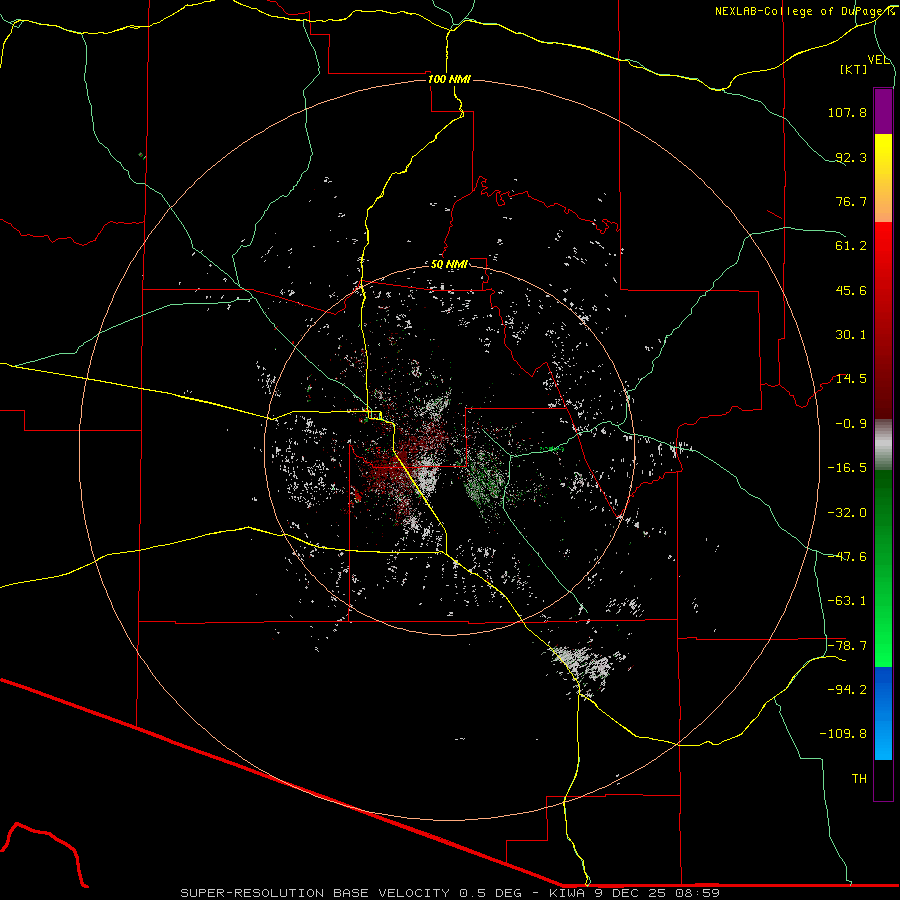Select the -47.6 velocity scale label

847,557
